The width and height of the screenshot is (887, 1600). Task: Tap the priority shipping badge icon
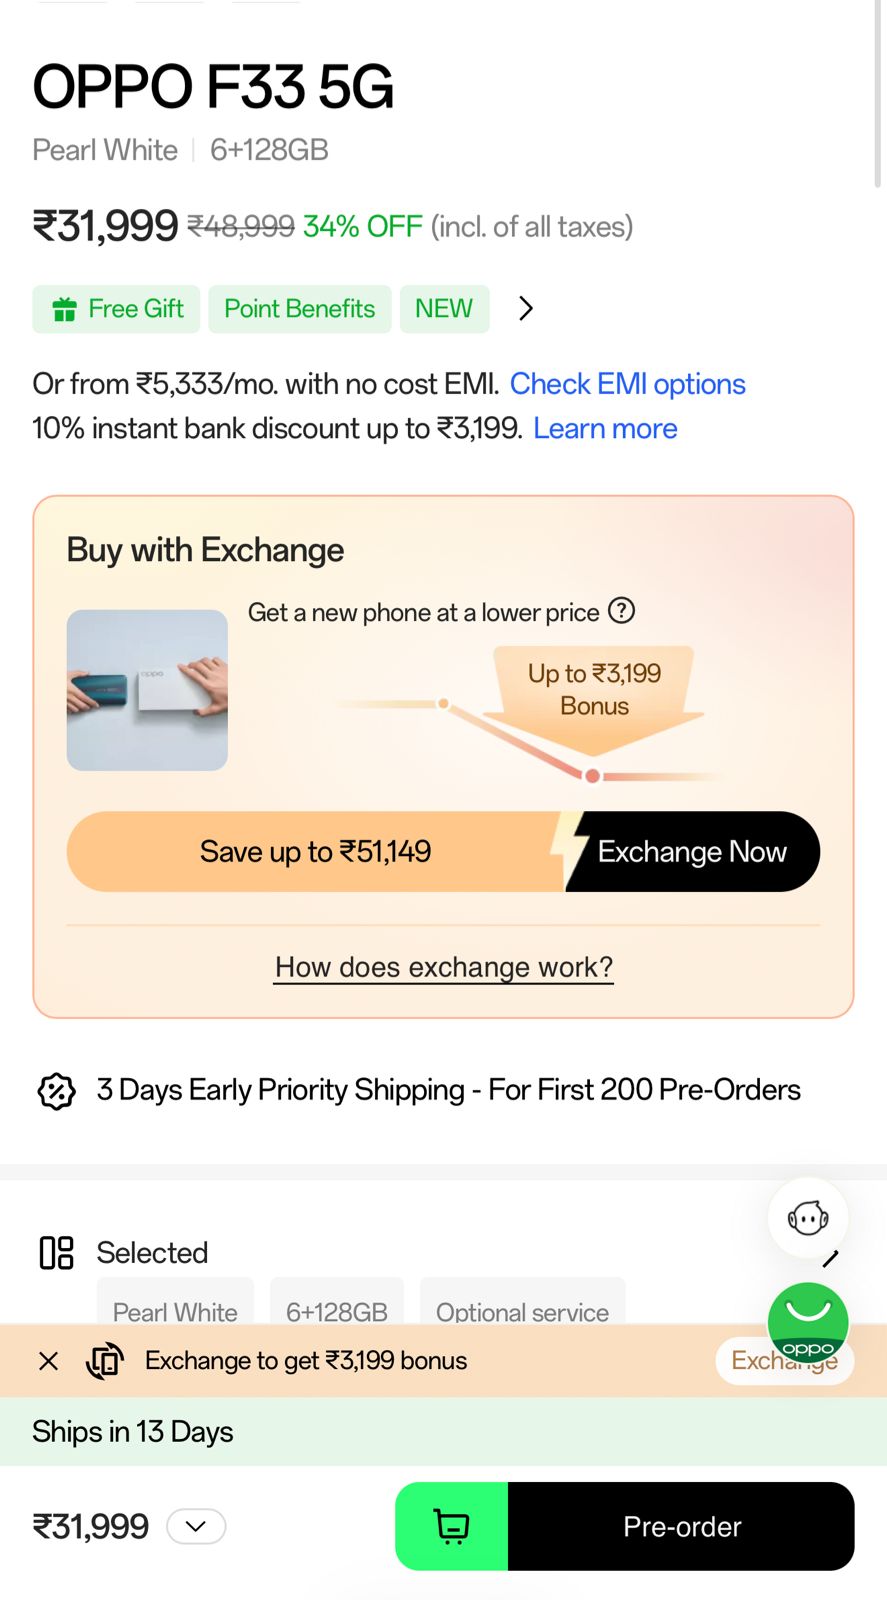coord(57,1091)
